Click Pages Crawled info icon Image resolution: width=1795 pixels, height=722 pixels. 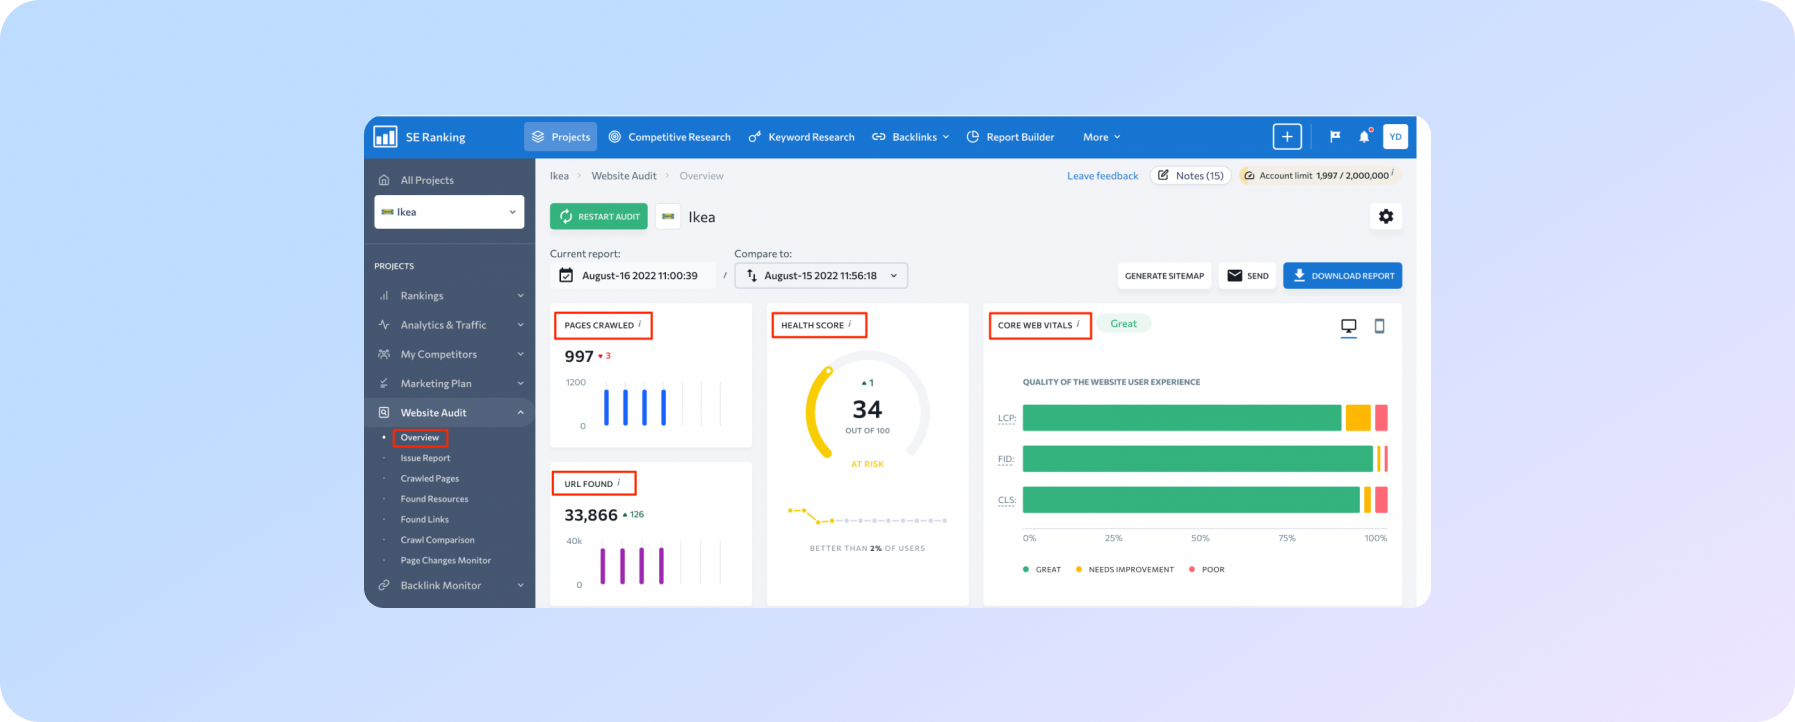click(640, 324)
